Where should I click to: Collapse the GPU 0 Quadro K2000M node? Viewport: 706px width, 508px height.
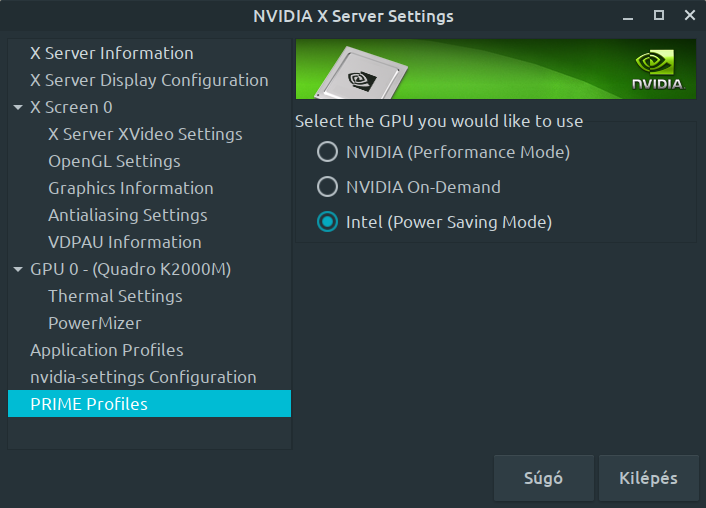[x=18, y=269]
